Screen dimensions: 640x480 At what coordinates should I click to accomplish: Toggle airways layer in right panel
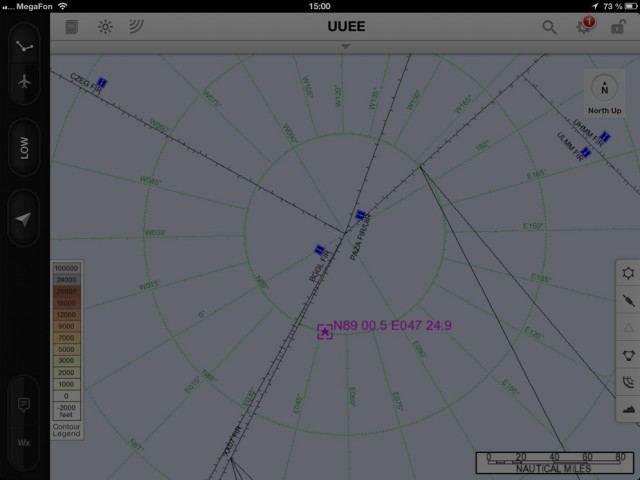pos(628,300)
